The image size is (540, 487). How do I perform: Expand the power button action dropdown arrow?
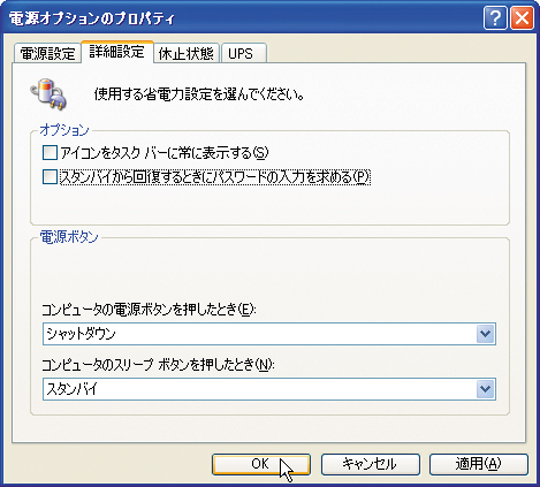point(485,333)
